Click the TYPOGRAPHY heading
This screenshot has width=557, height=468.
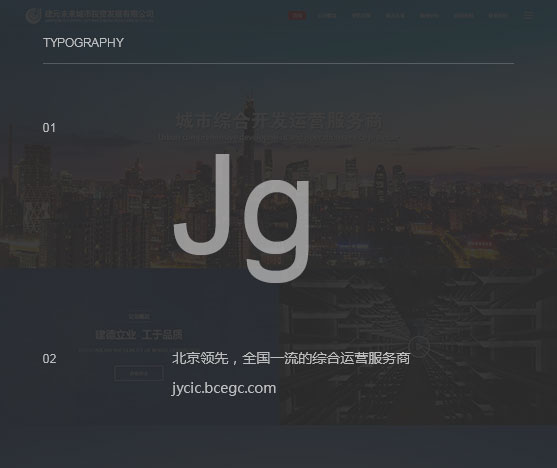[83, 43]
